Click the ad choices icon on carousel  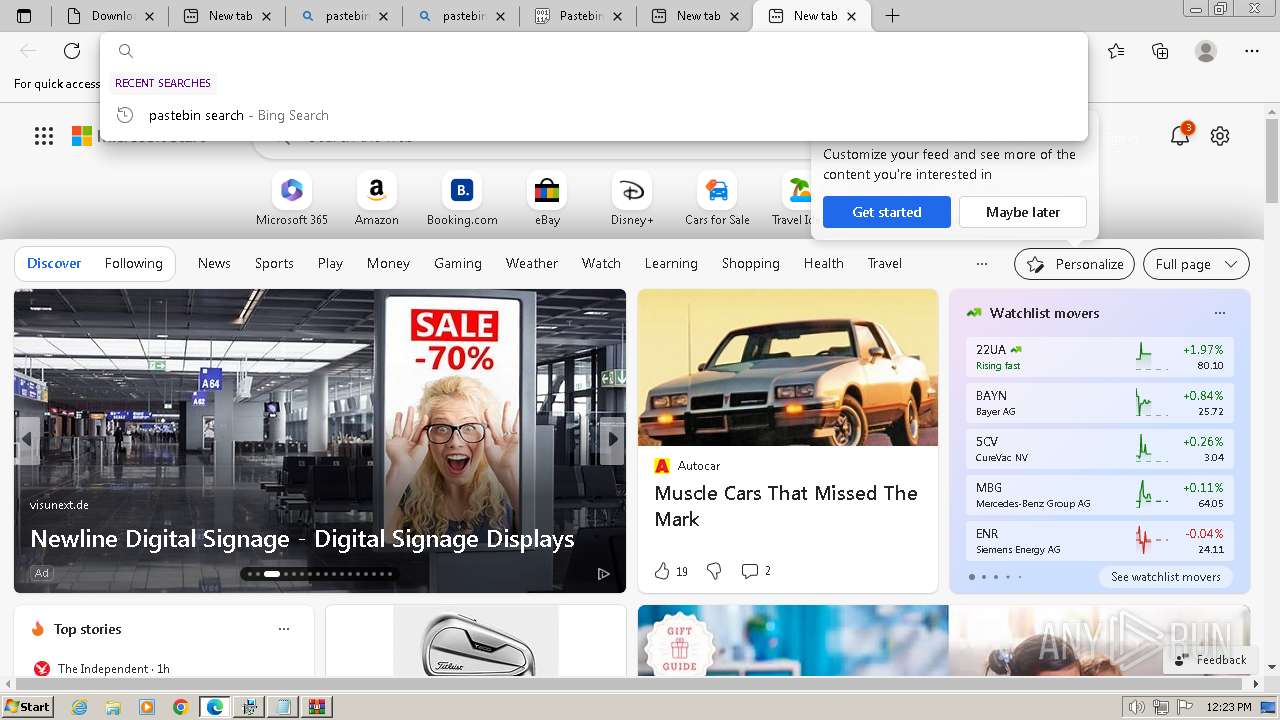click(603, 573)
